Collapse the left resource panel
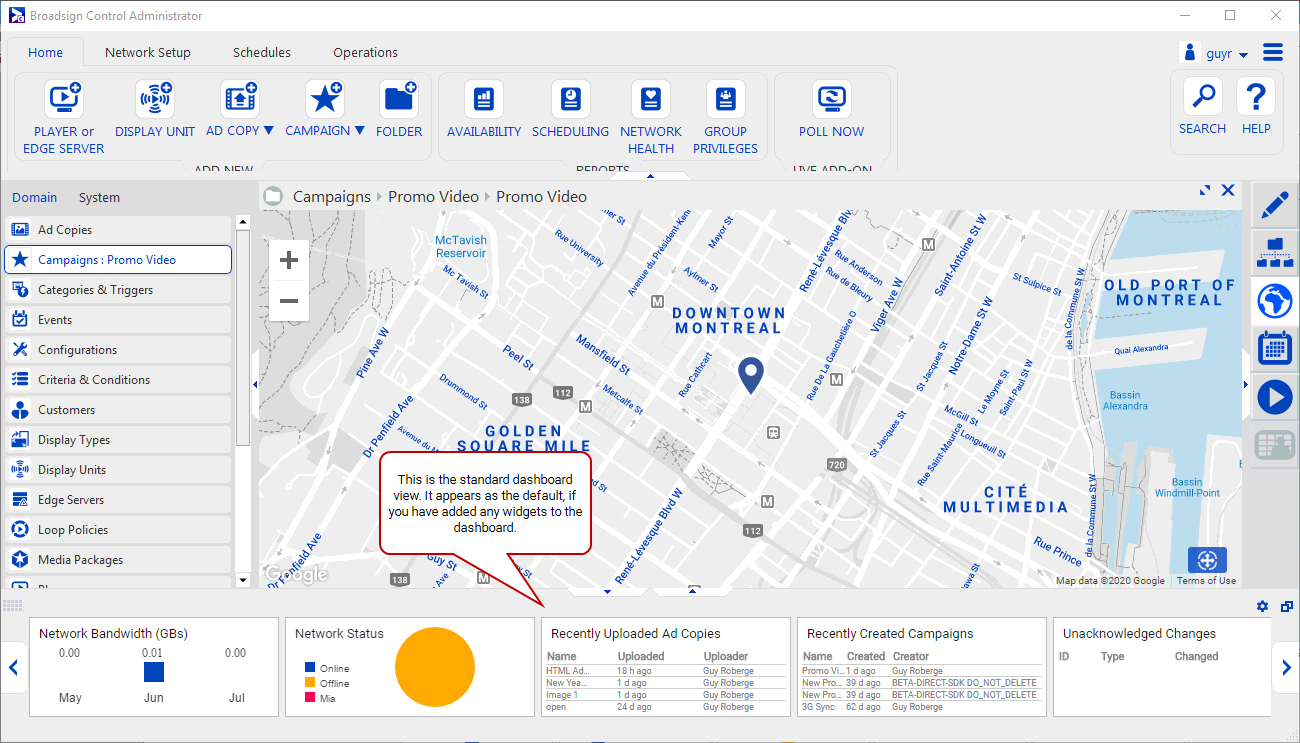Image resolution: width=1300 pixels, height=743 pixels. [255, 384]
